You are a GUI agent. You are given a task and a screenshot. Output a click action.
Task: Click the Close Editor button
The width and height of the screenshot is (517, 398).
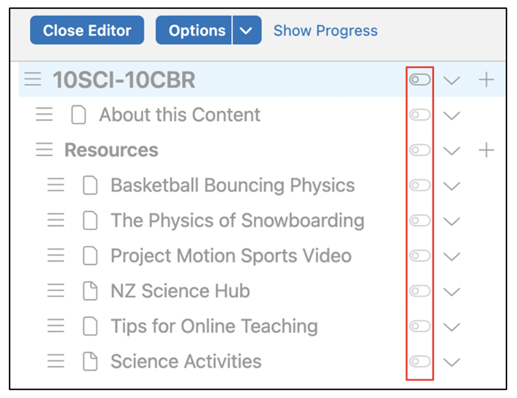pos(87,30)
